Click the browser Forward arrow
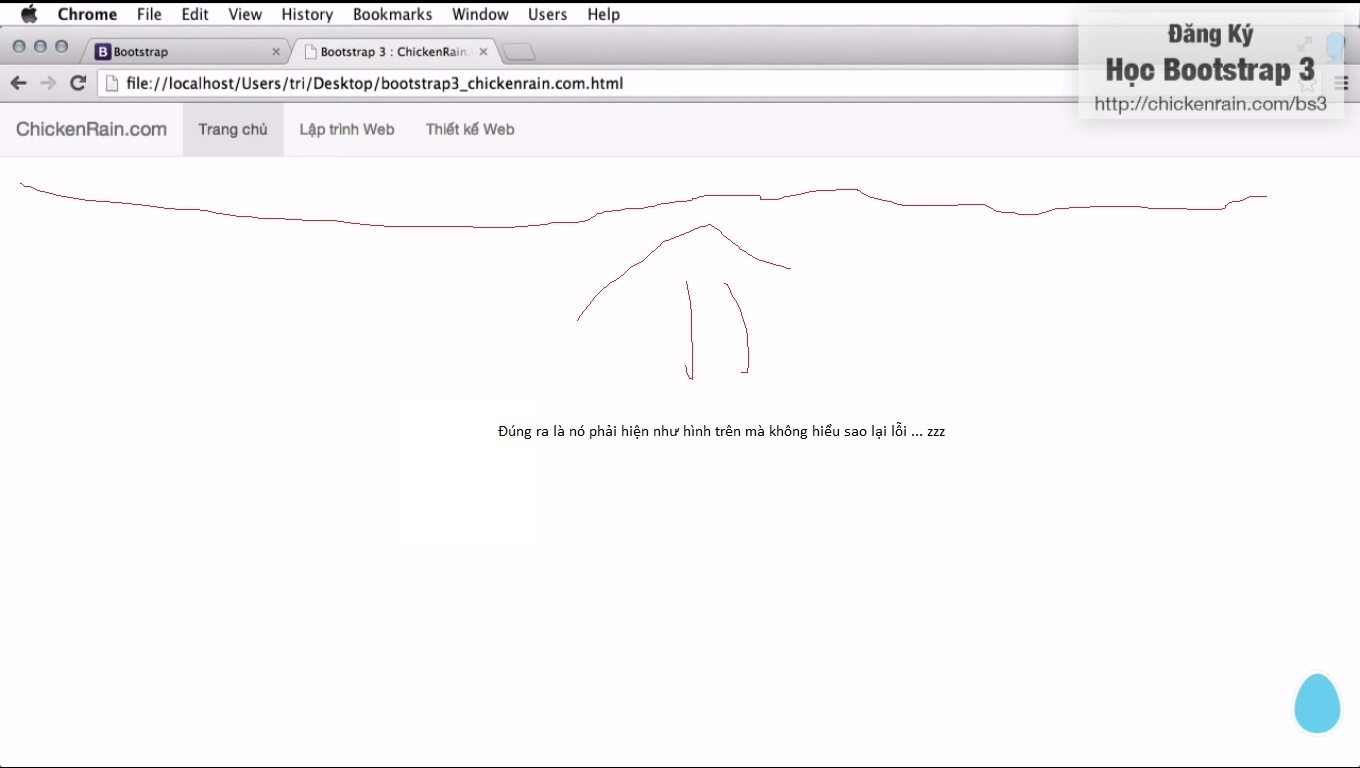1360x768 pixels. pos(48,83)
